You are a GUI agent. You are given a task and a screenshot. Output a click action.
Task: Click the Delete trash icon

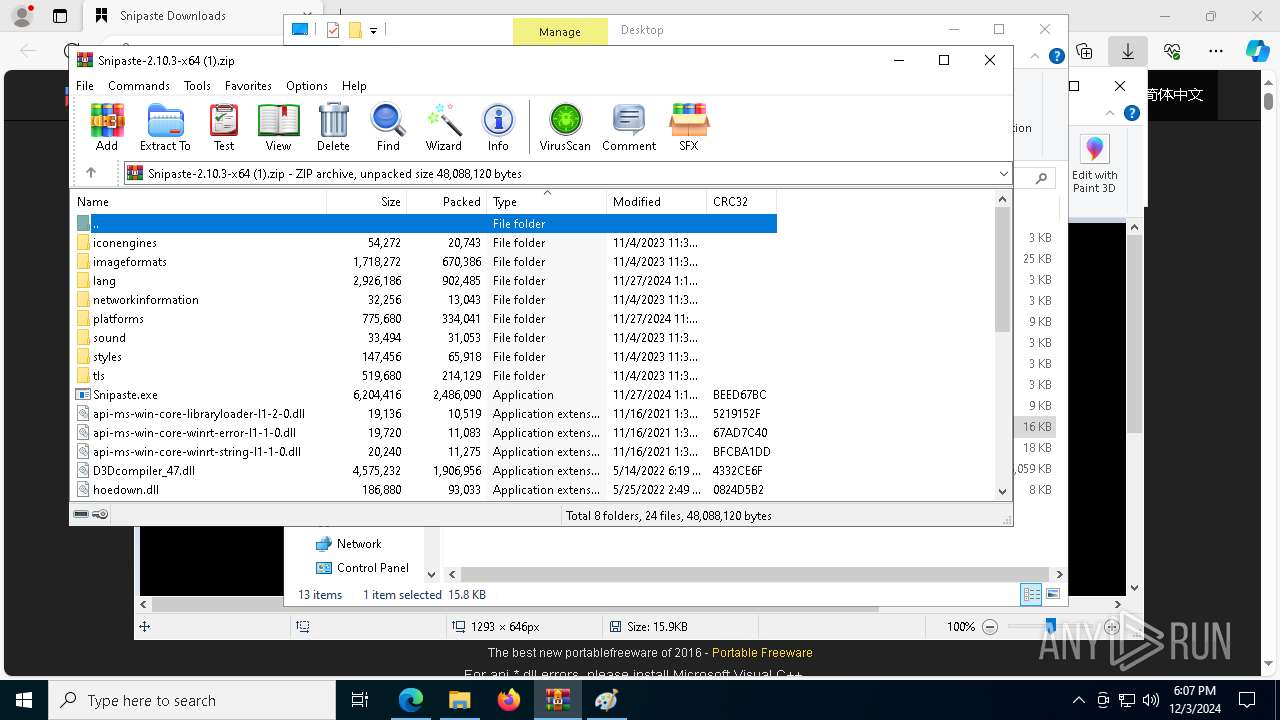(x=333, y=127)
